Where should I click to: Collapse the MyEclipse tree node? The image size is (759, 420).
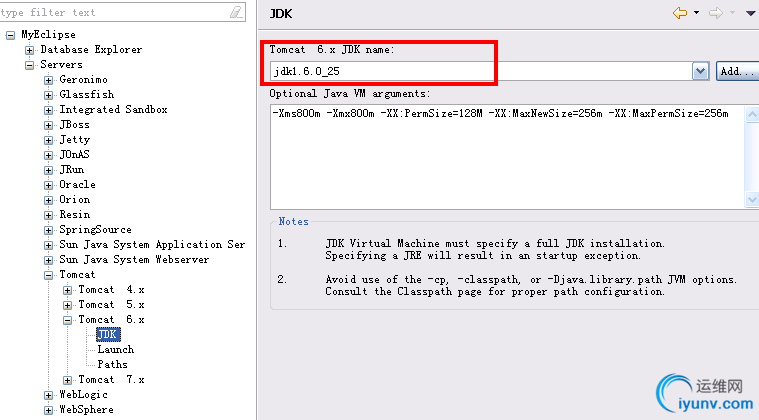10,35
